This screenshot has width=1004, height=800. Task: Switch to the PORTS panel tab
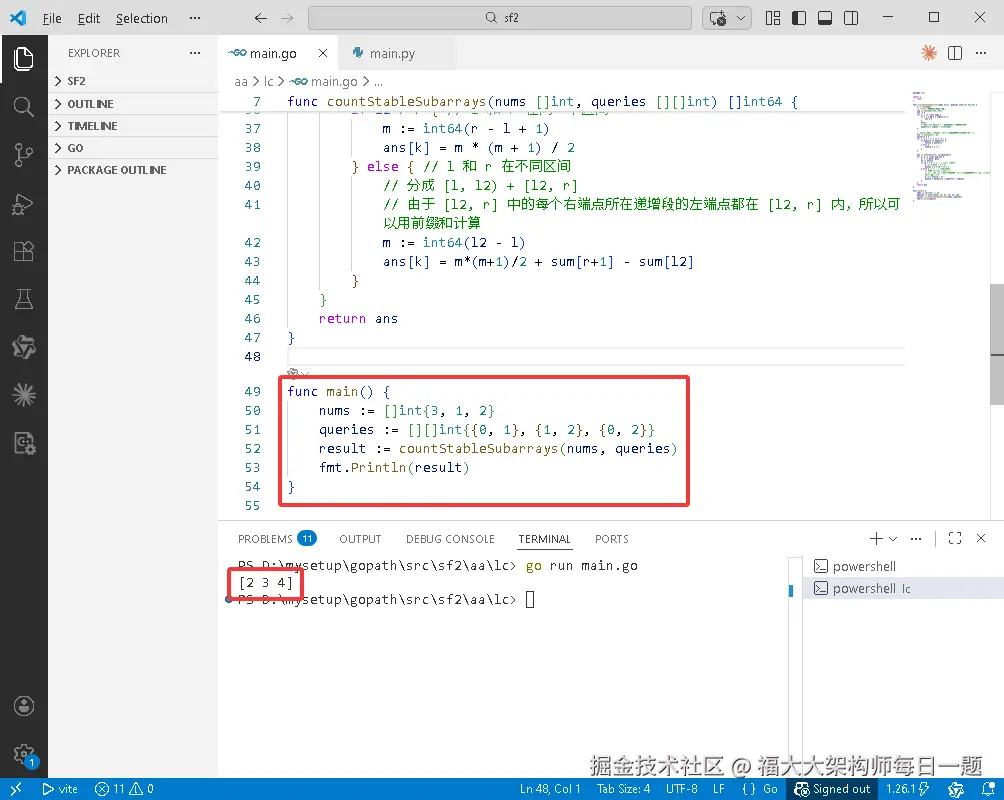611,539
